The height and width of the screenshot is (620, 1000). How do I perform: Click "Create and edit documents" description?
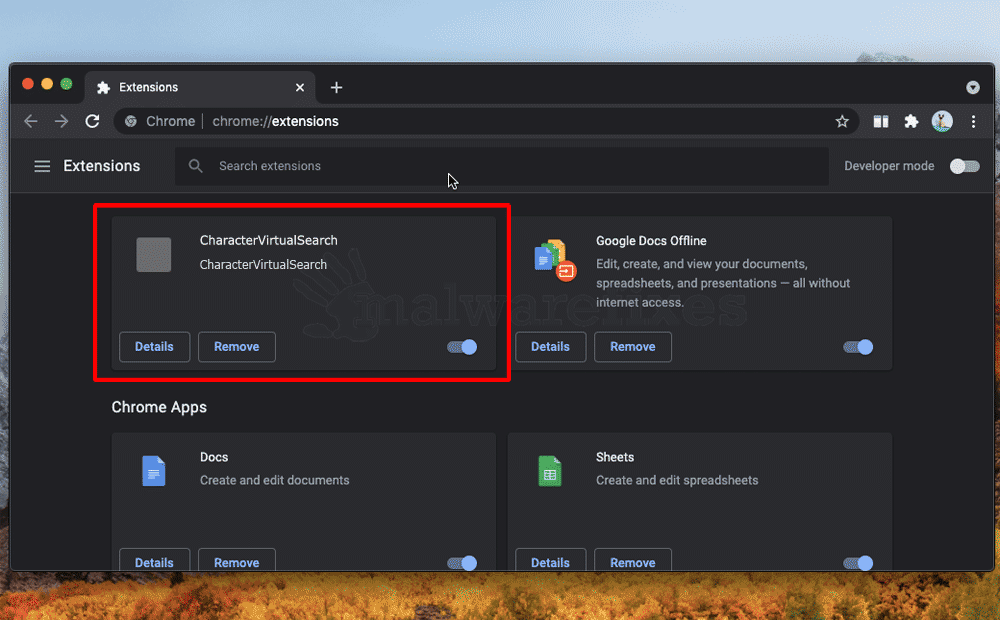274,480
